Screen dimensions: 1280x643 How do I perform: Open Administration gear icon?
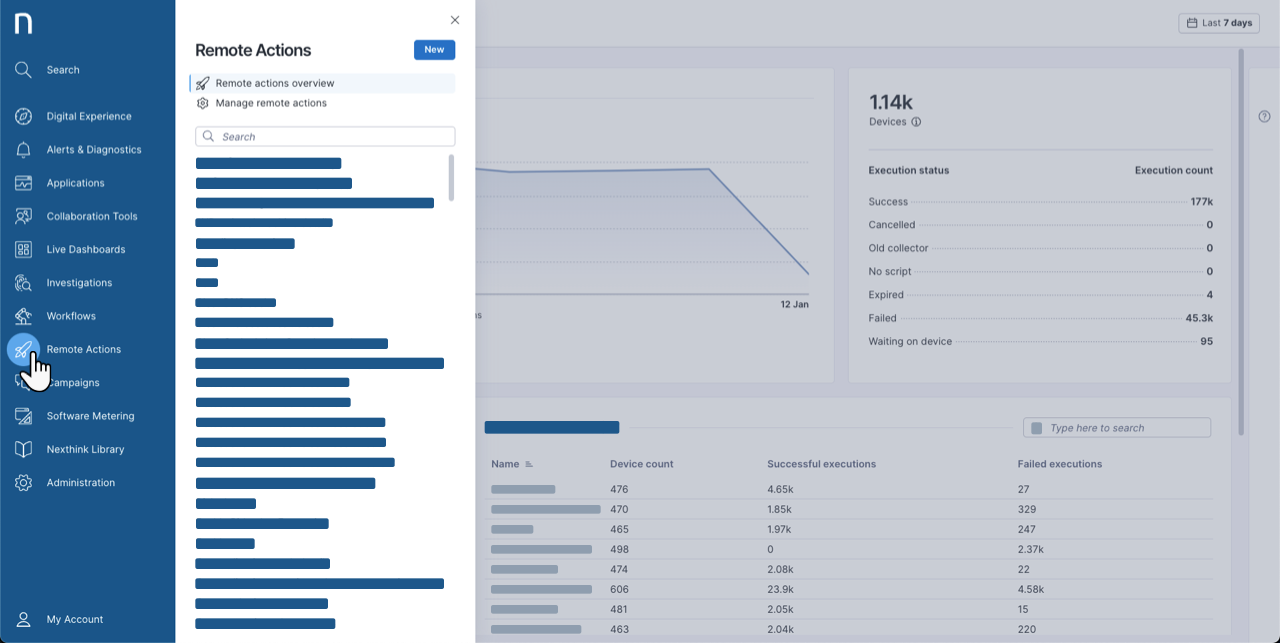coord(23,483)
